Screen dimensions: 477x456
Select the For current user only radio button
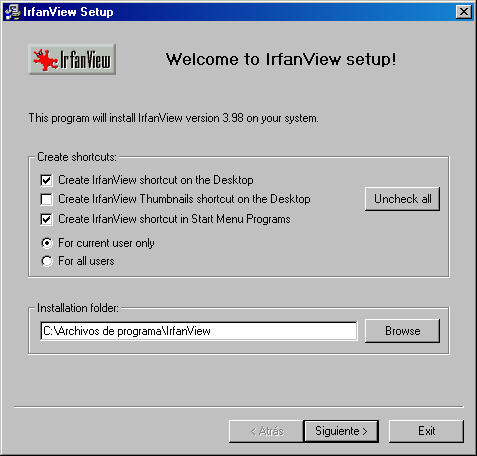(47, 243)
